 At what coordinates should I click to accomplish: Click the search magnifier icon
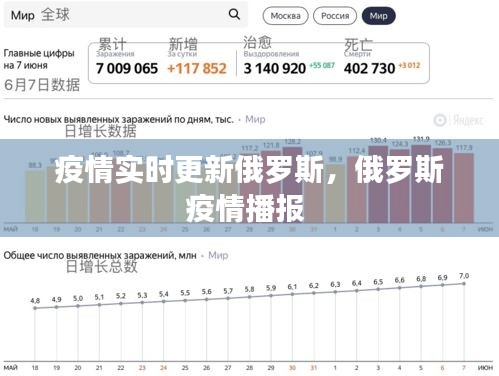pos(234,14)
